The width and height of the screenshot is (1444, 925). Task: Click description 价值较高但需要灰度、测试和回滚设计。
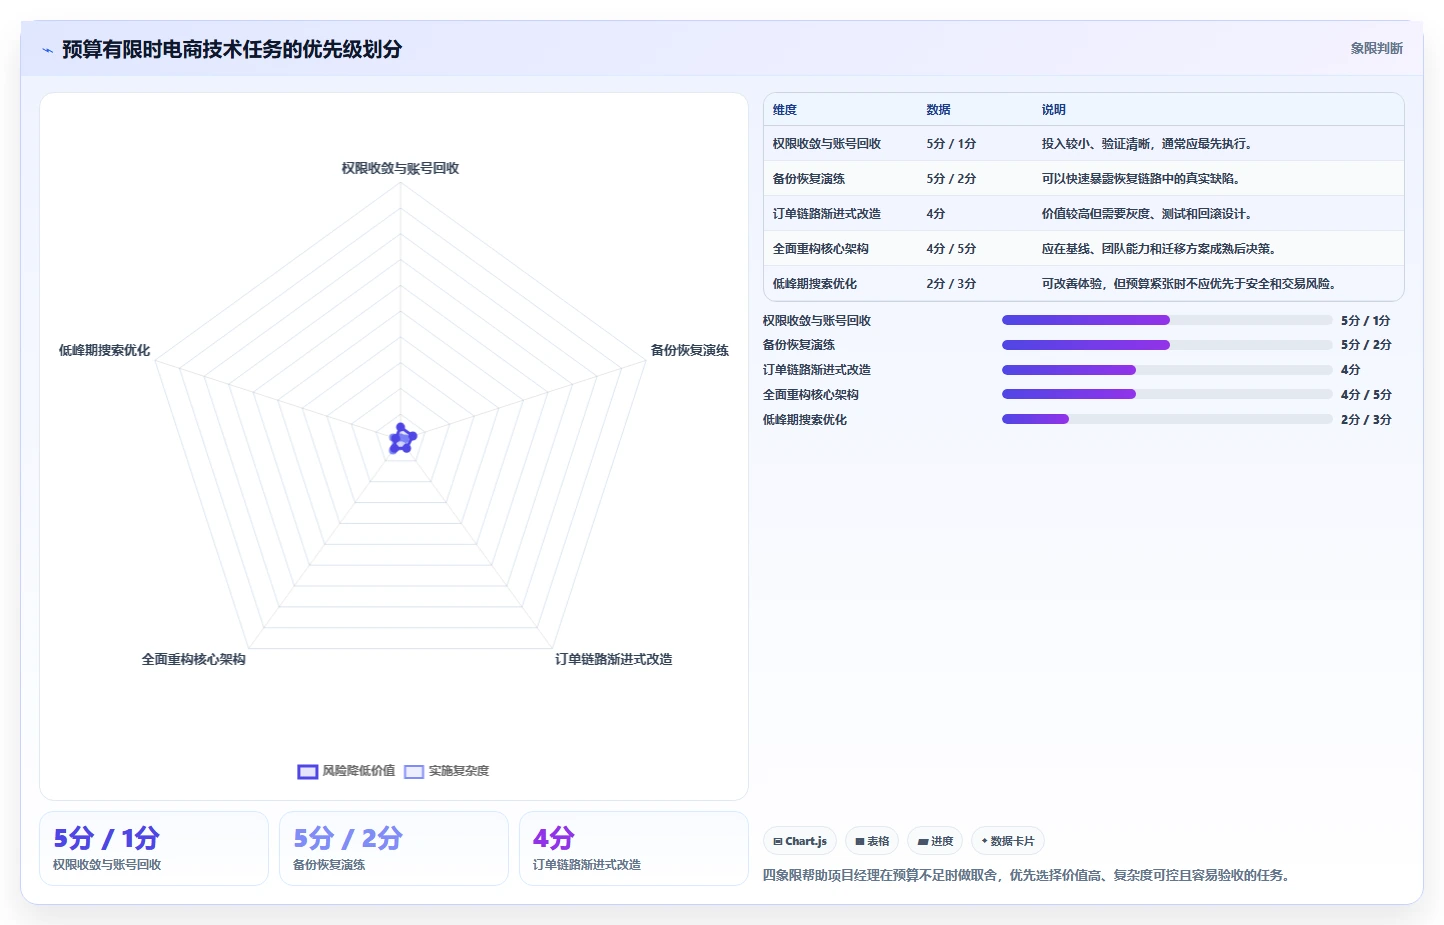click(x=1147, y=214)
